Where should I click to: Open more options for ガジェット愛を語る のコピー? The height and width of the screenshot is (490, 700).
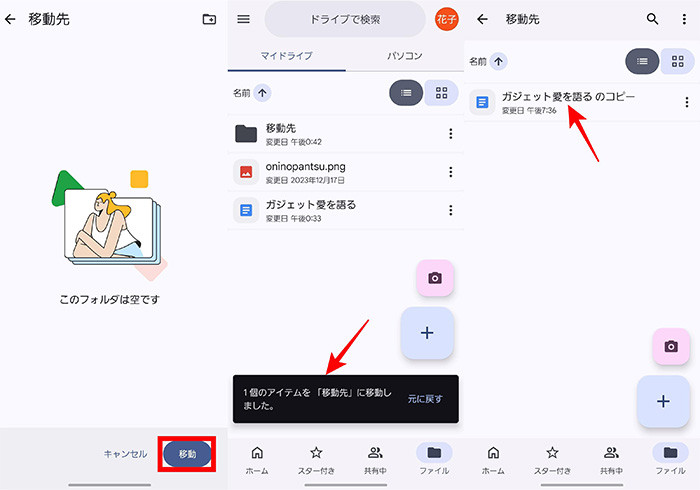[687, 102]
